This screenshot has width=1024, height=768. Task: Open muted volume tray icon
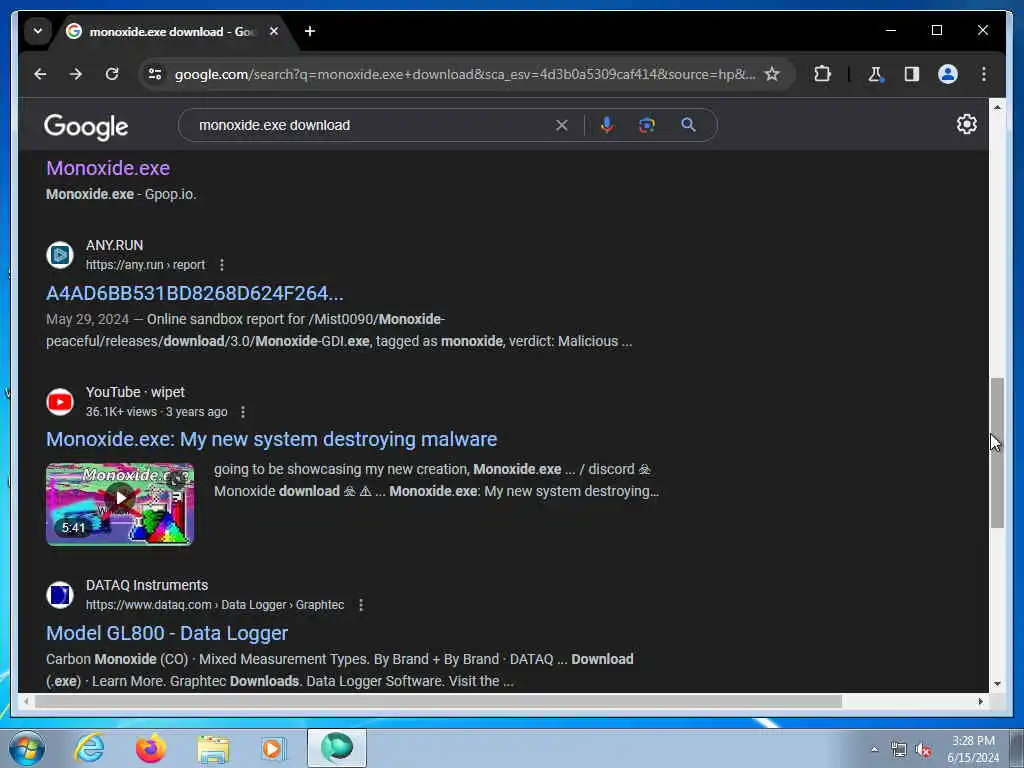(923, 750)
